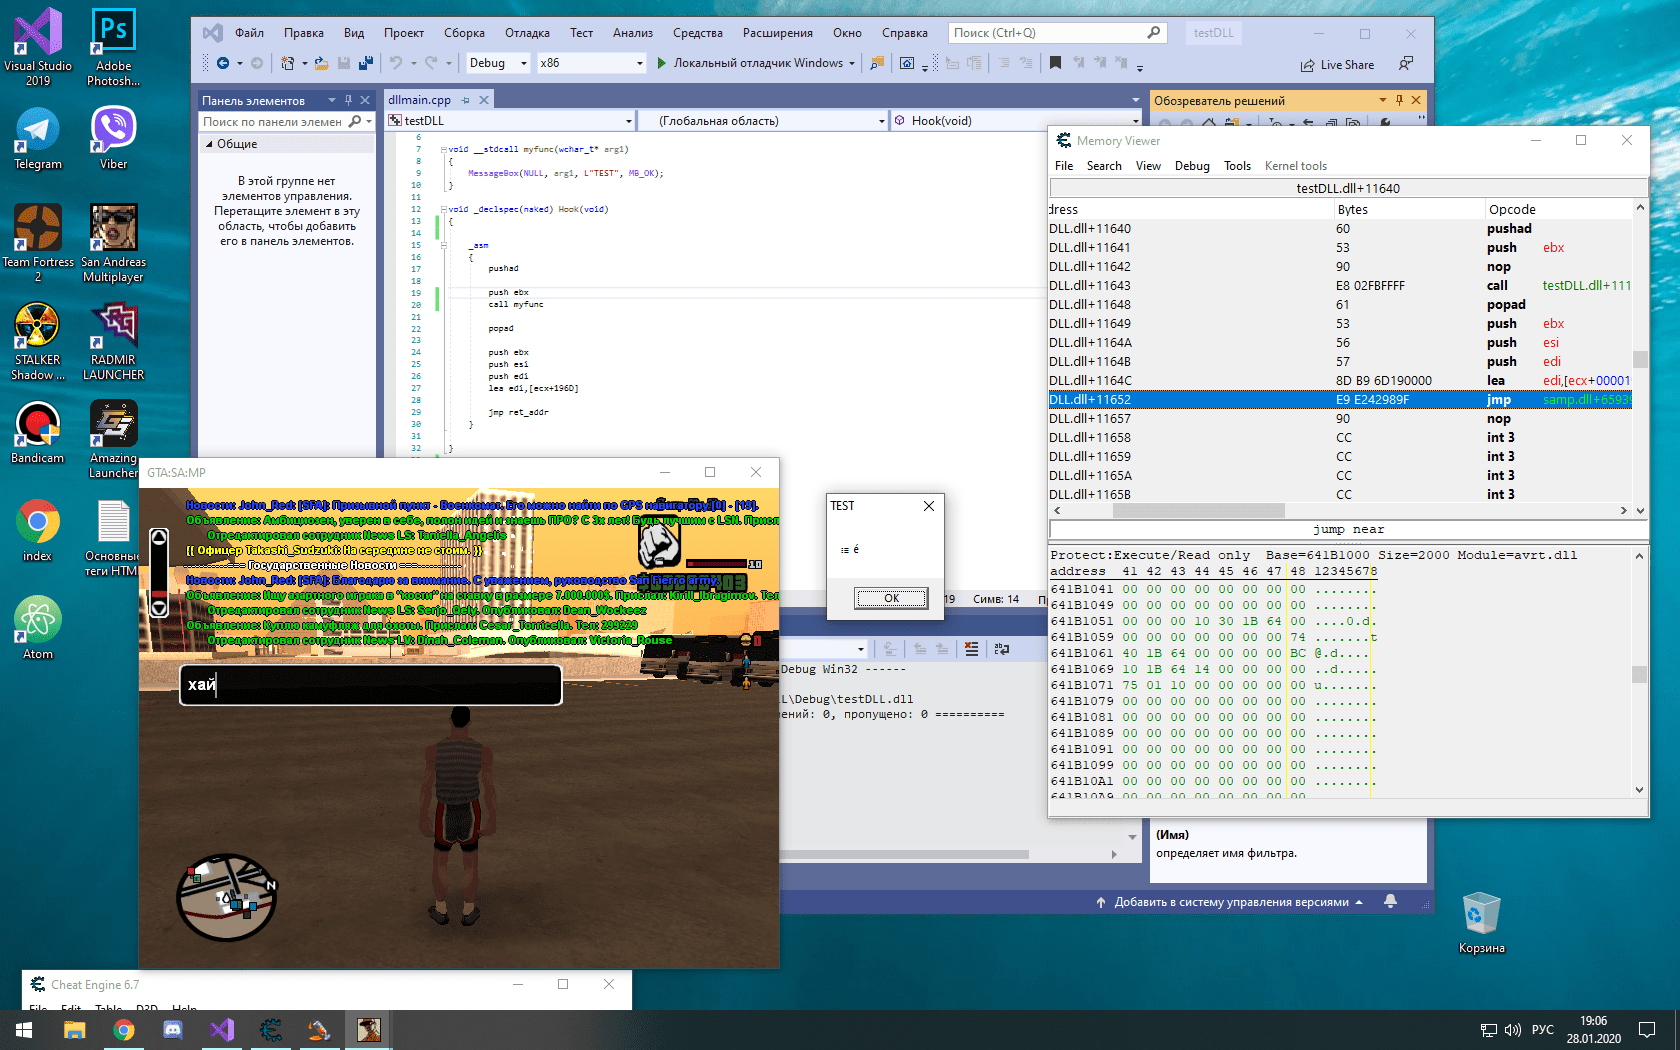The height and width of the screenshot is (1050, 1680).
Task: Click the new project icon in Visual Studio toolbar
Action: pos(288,63)
